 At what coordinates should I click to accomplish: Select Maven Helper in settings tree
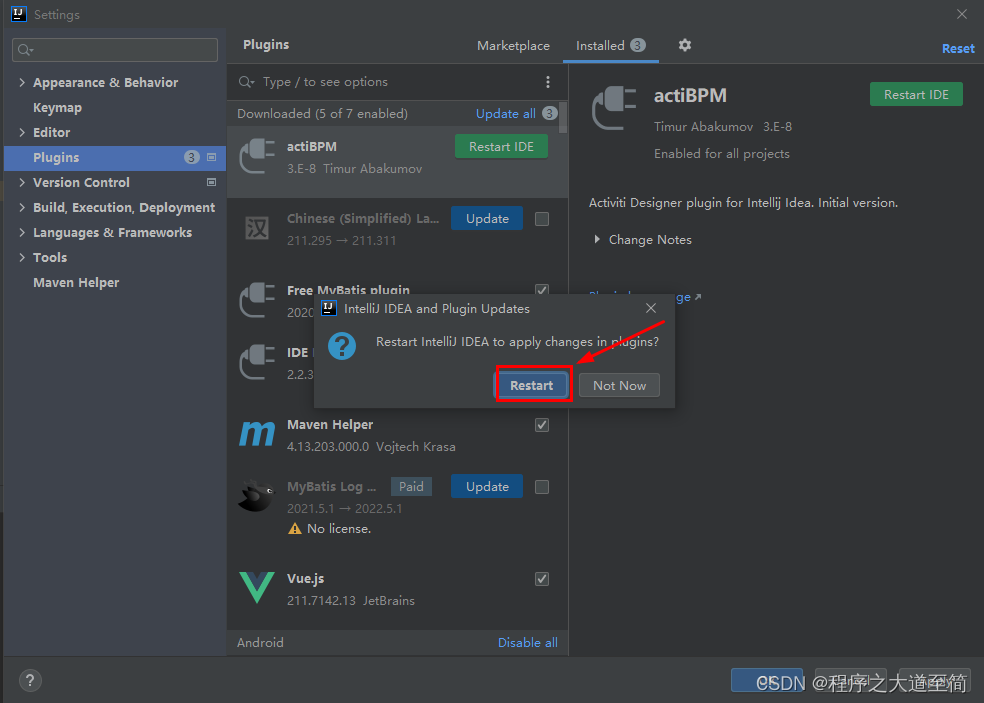click(x=76, y=282)
